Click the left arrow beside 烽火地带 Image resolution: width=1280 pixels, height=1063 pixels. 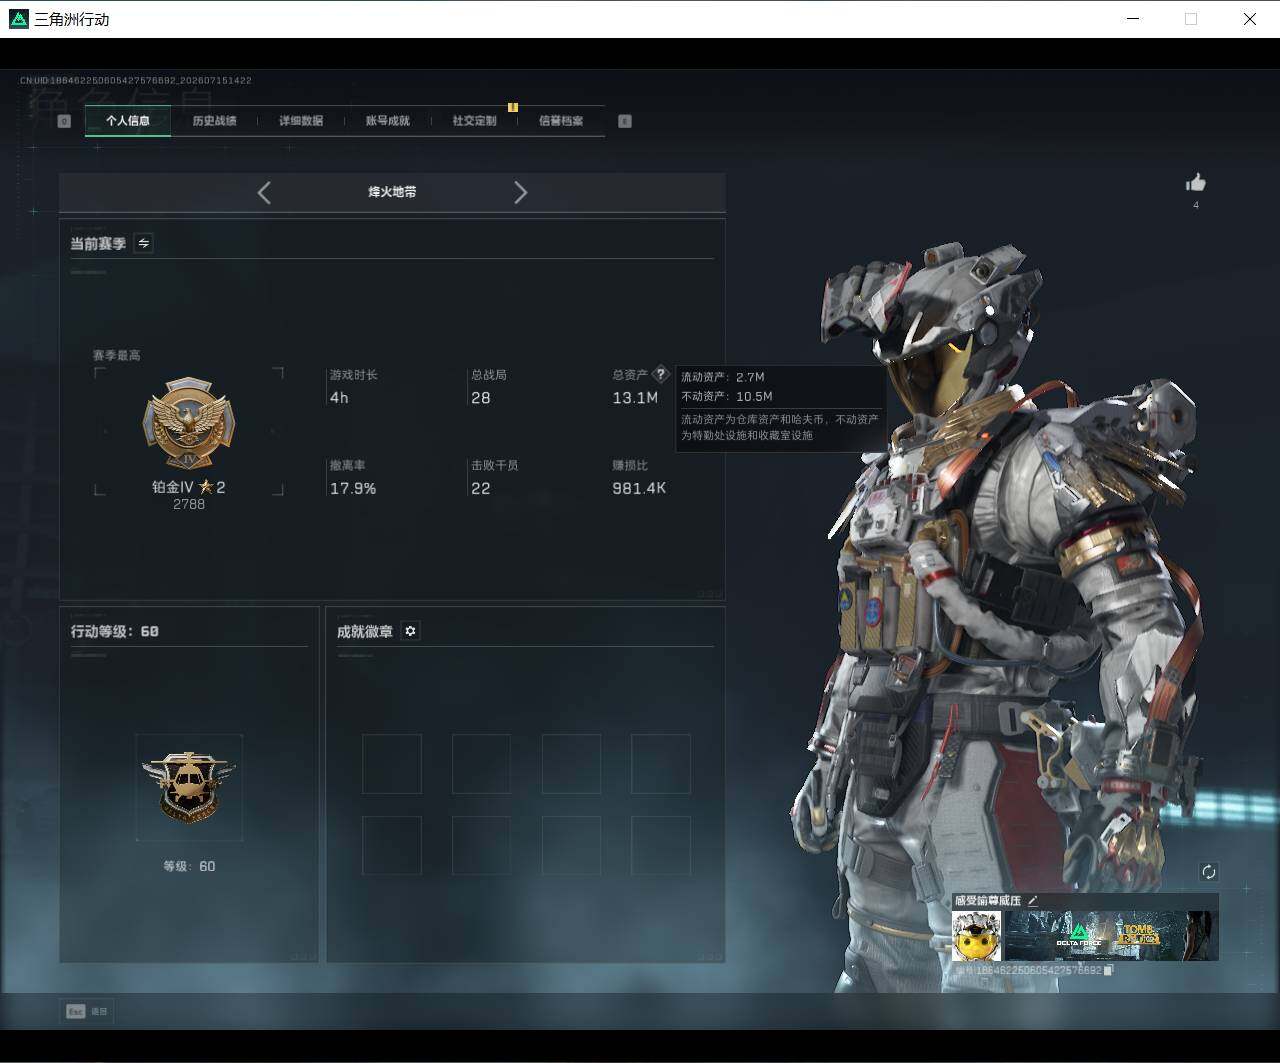pos(264,192)
